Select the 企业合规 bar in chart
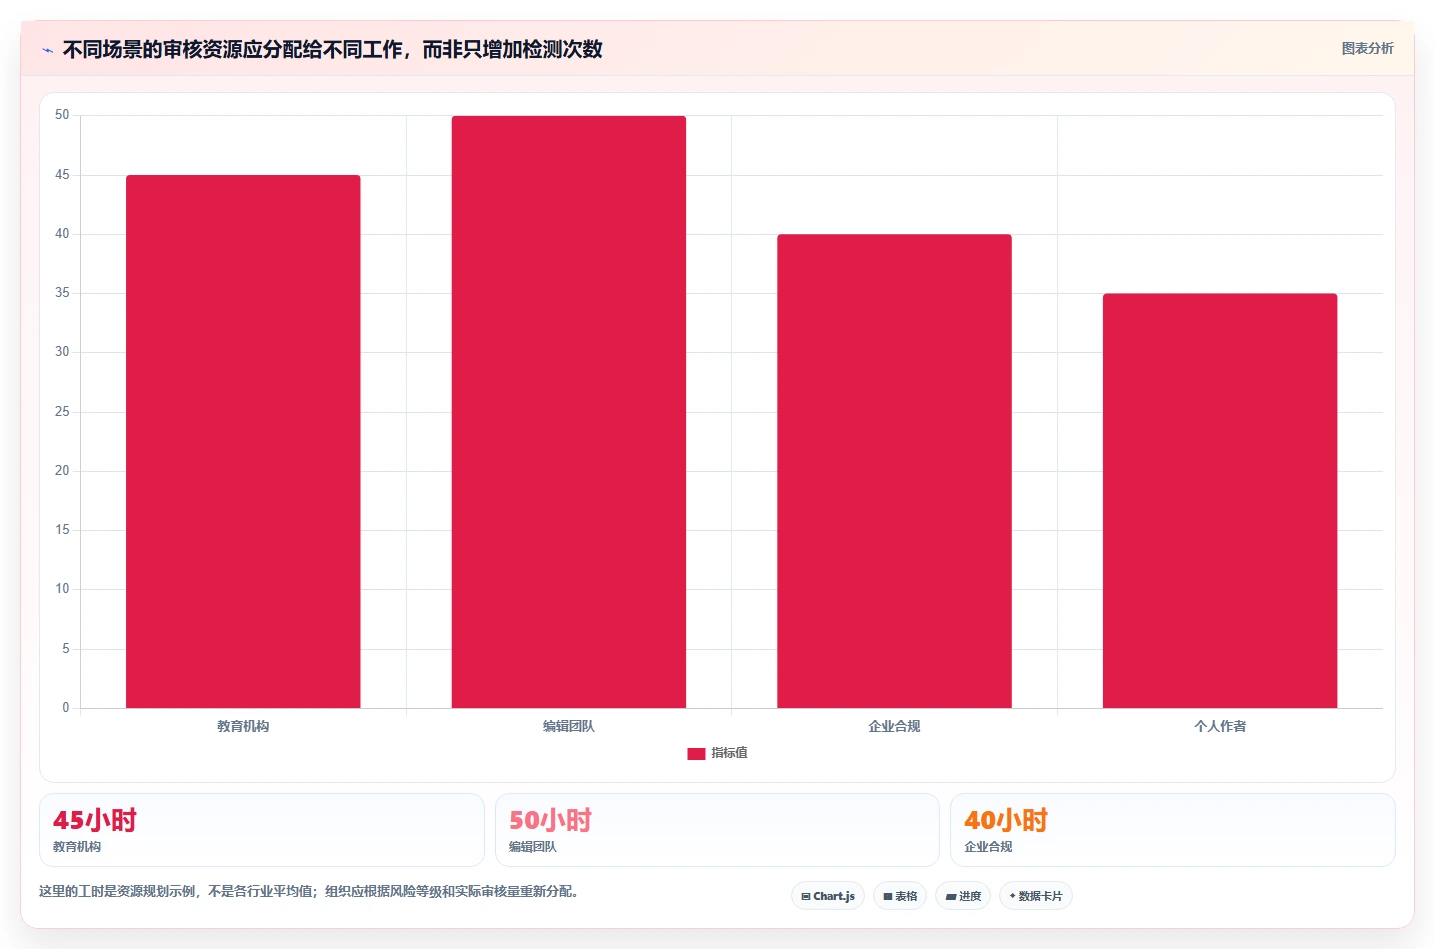1435x949 pixels. 894,471
